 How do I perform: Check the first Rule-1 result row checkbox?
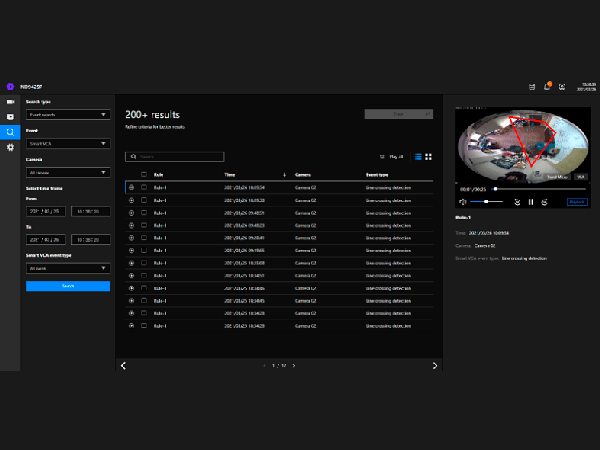(x=144, y=187)
